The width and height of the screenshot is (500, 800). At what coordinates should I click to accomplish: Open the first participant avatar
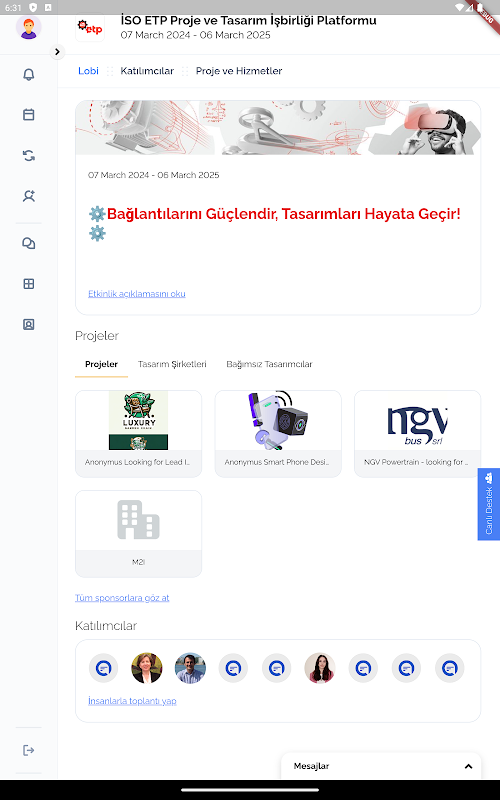click(104, 668)
